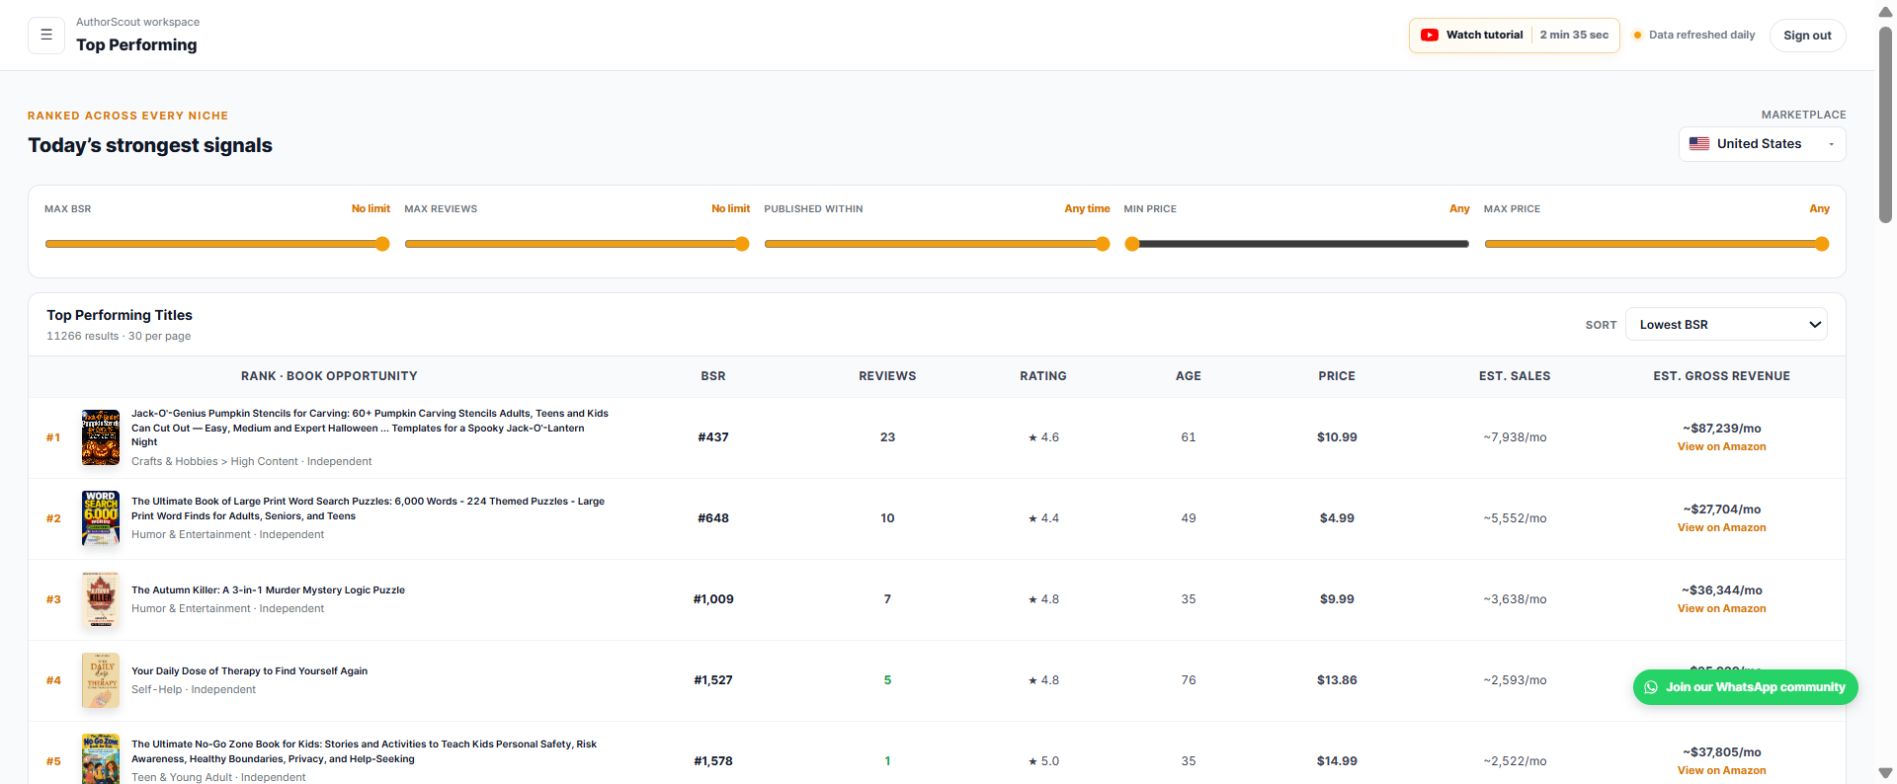This screenshot has width=1897, height=784.
Task: Click the Min Price slider handle
Action: coord(1132,244)
